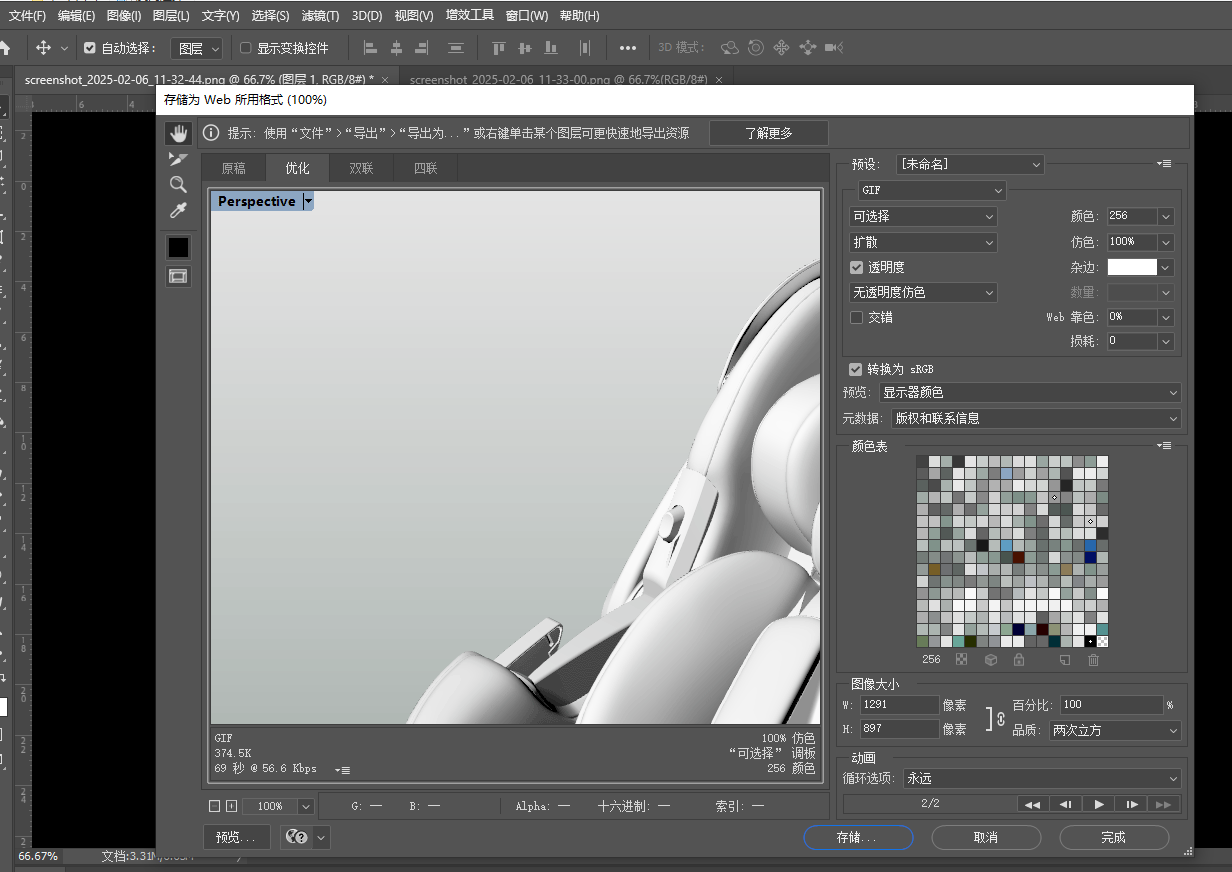The width and height of the screenshot is (1232, 872).
Task: Uncheck the 透明度 checkbox
Action: pyautogui.click(x=856, y=268)
